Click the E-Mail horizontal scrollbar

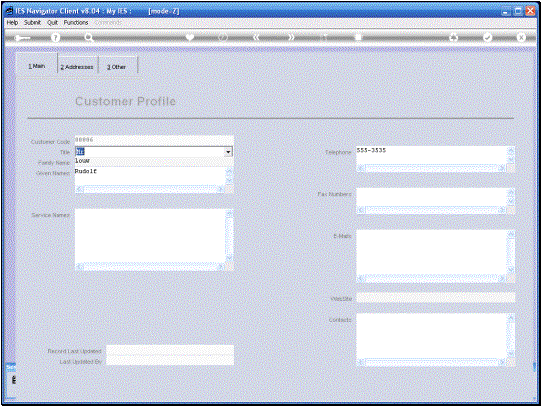coord(432,278)
